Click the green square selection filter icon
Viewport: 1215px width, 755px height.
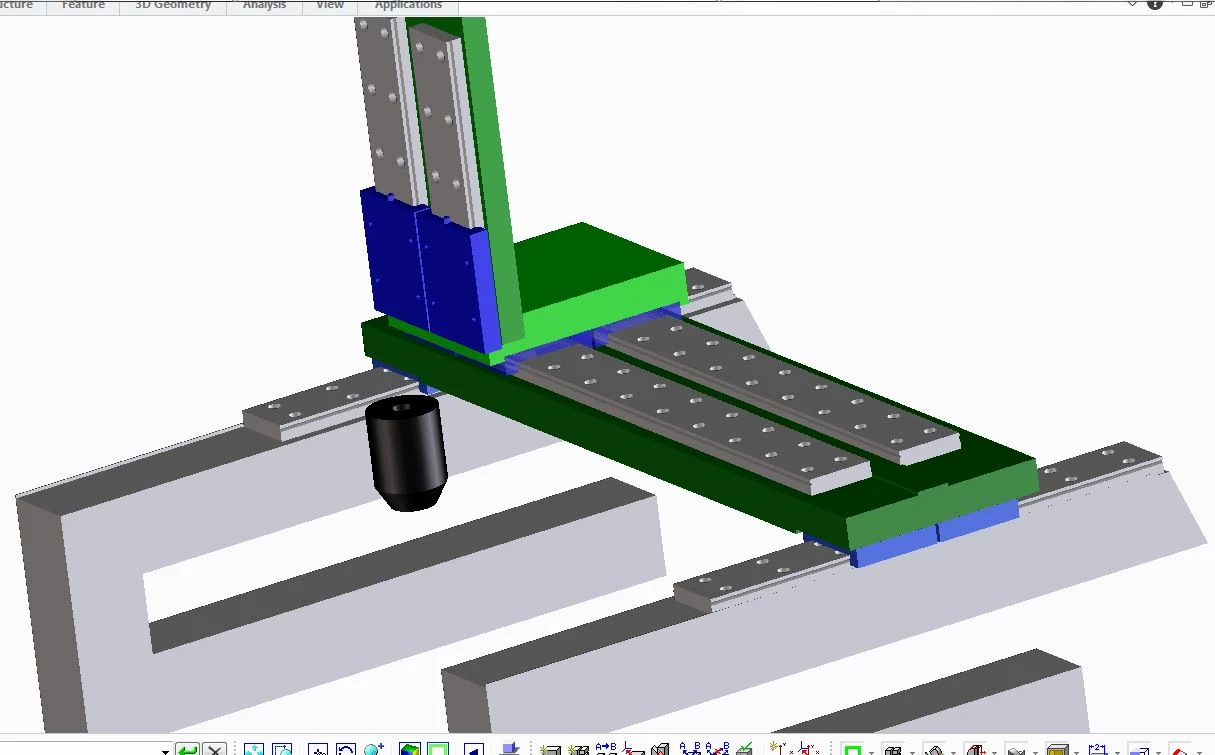point(853,749)
